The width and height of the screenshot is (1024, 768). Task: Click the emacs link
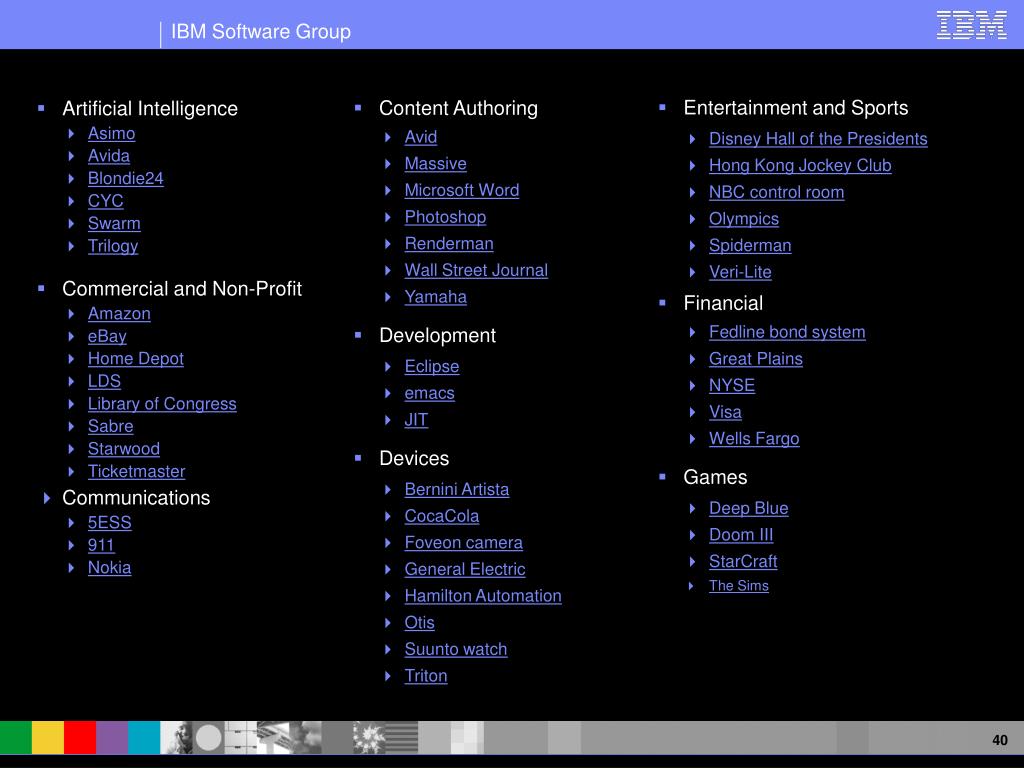[x=429, y=393]
